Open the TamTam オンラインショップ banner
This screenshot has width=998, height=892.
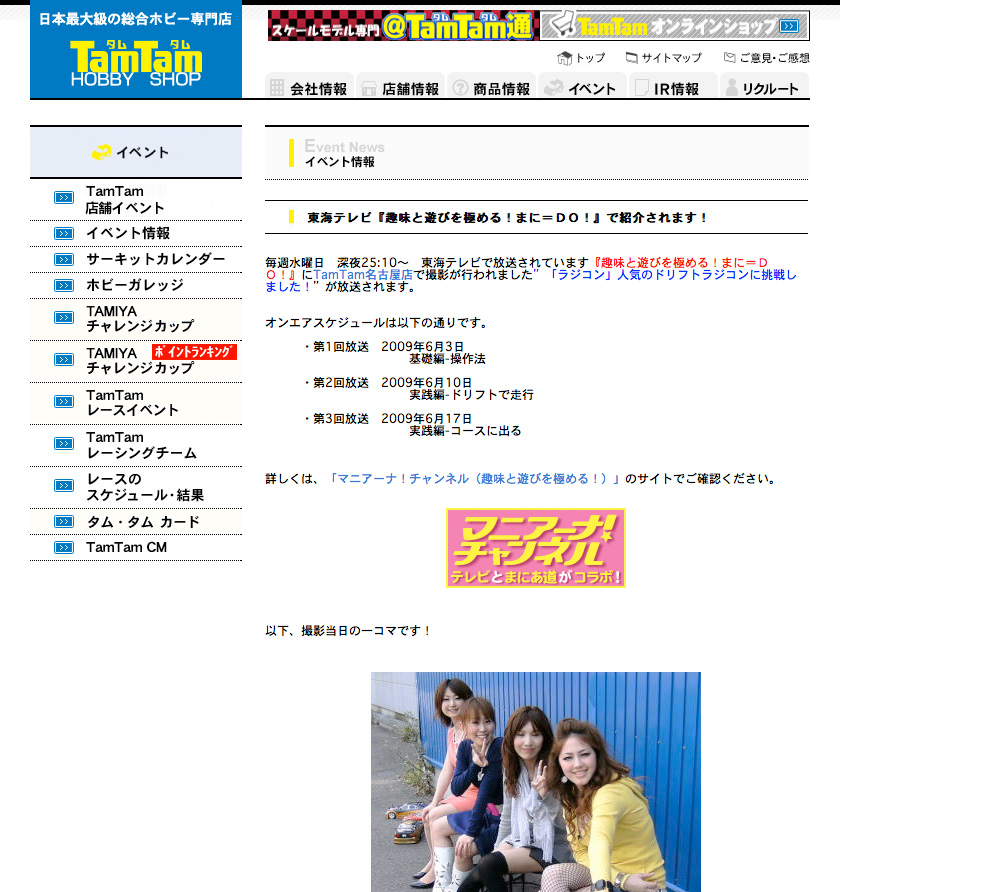pyautogui.click(x=675, y=26)
